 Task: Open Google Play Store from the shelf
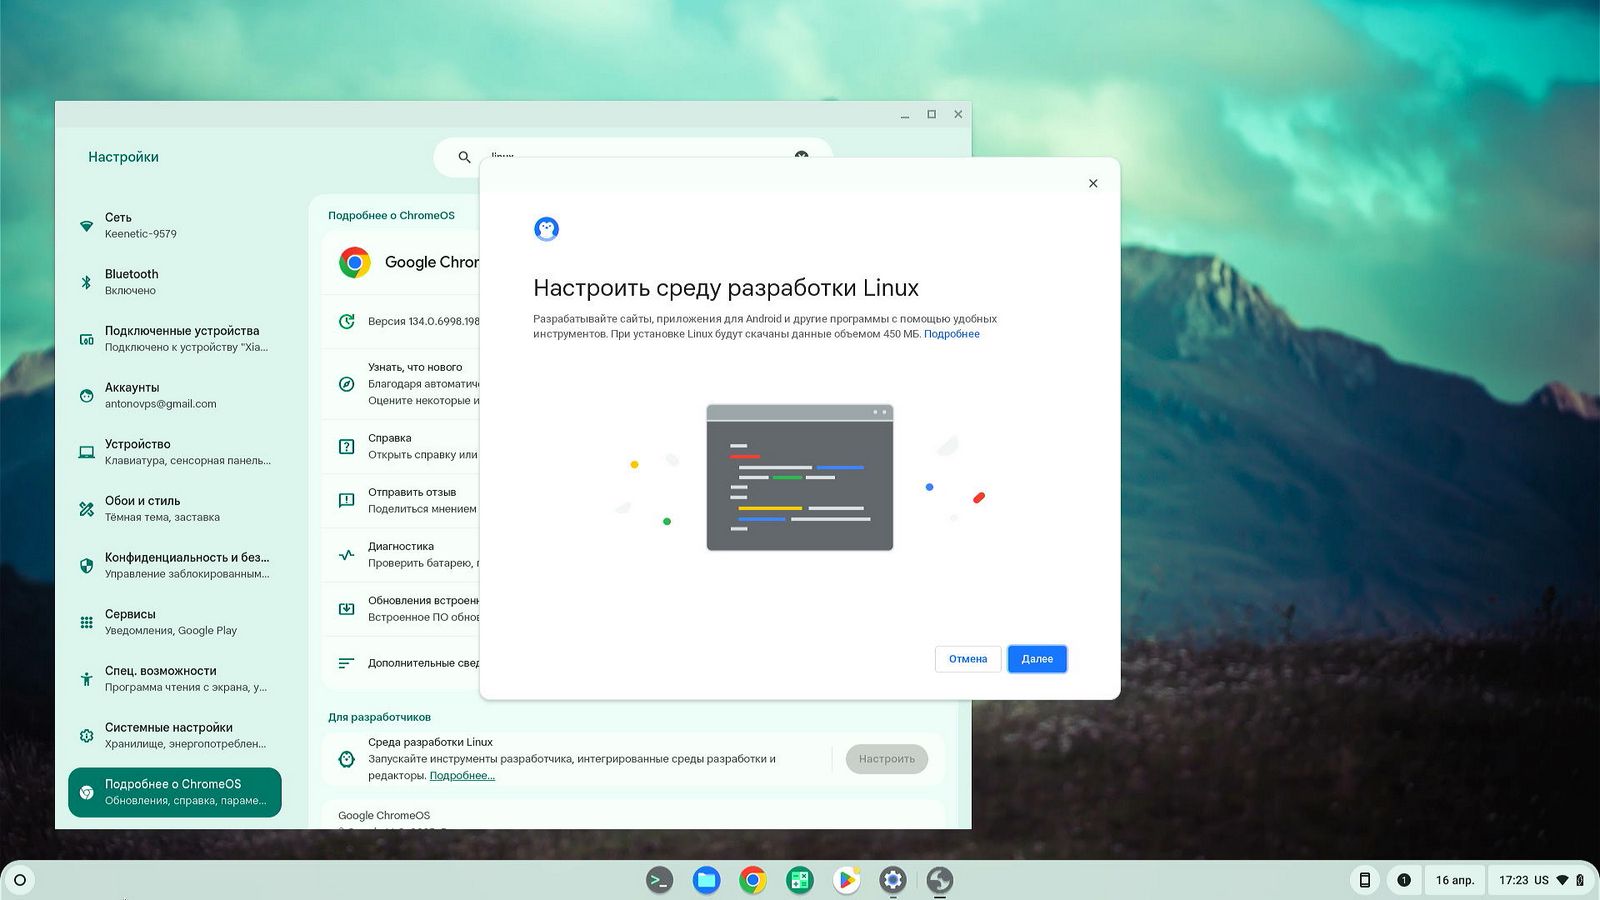pos(846,880)
